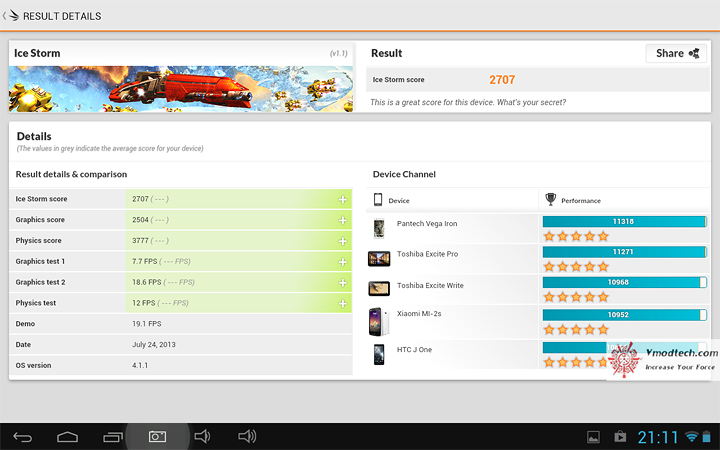Image resolution: width=720 pixels, height=450 pixels.
Task: Click Pantech Vega Iron star rating
Action: (576, 236)
